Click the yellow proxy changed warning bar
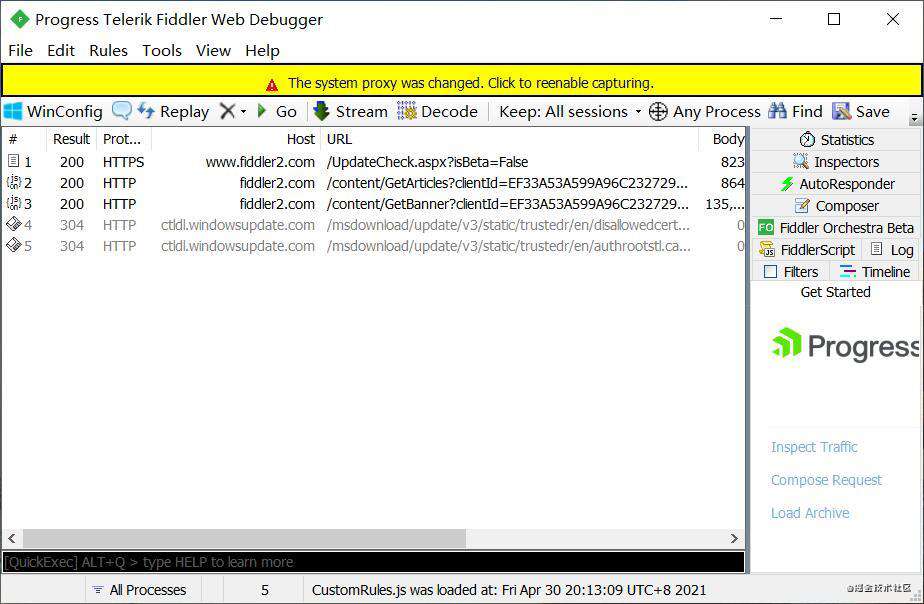The height and width of the screenshot is (604, 924). tap(462, 81)
